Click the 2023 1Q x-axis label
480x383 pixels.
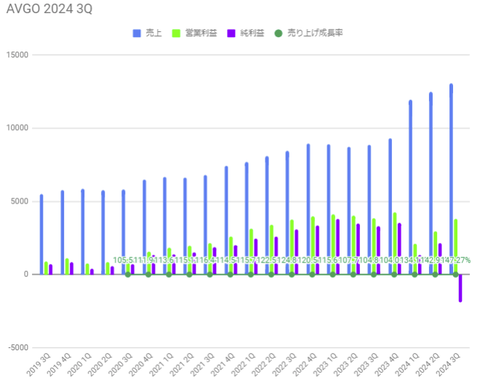[x=325, y=365]
